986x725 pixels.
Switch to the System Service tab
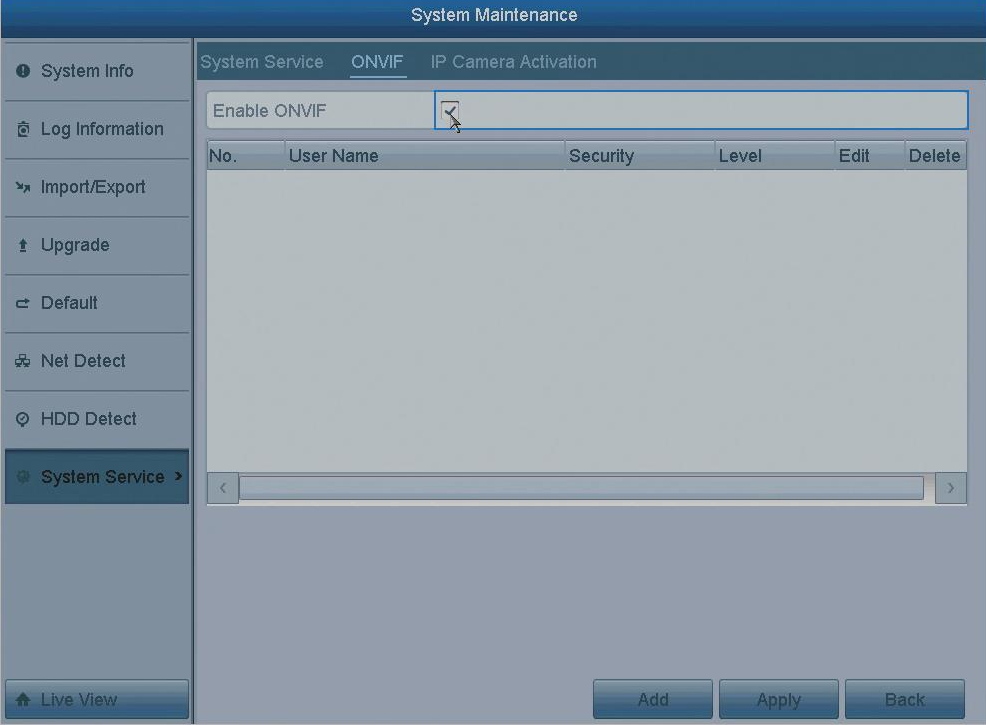tap(261, 62)
